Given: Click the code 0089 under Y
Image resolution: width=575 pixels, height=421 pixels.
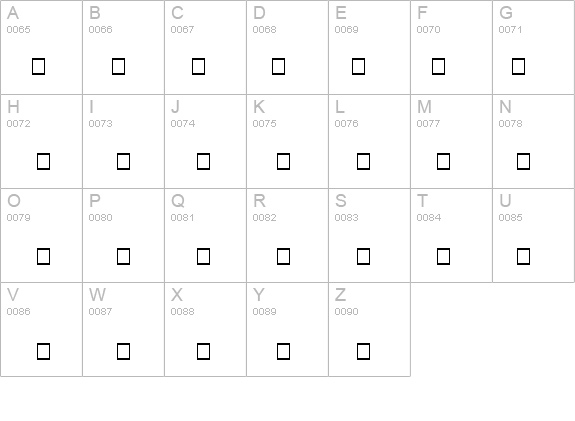Looking at the screenshot, I should (x=264, y=311).
